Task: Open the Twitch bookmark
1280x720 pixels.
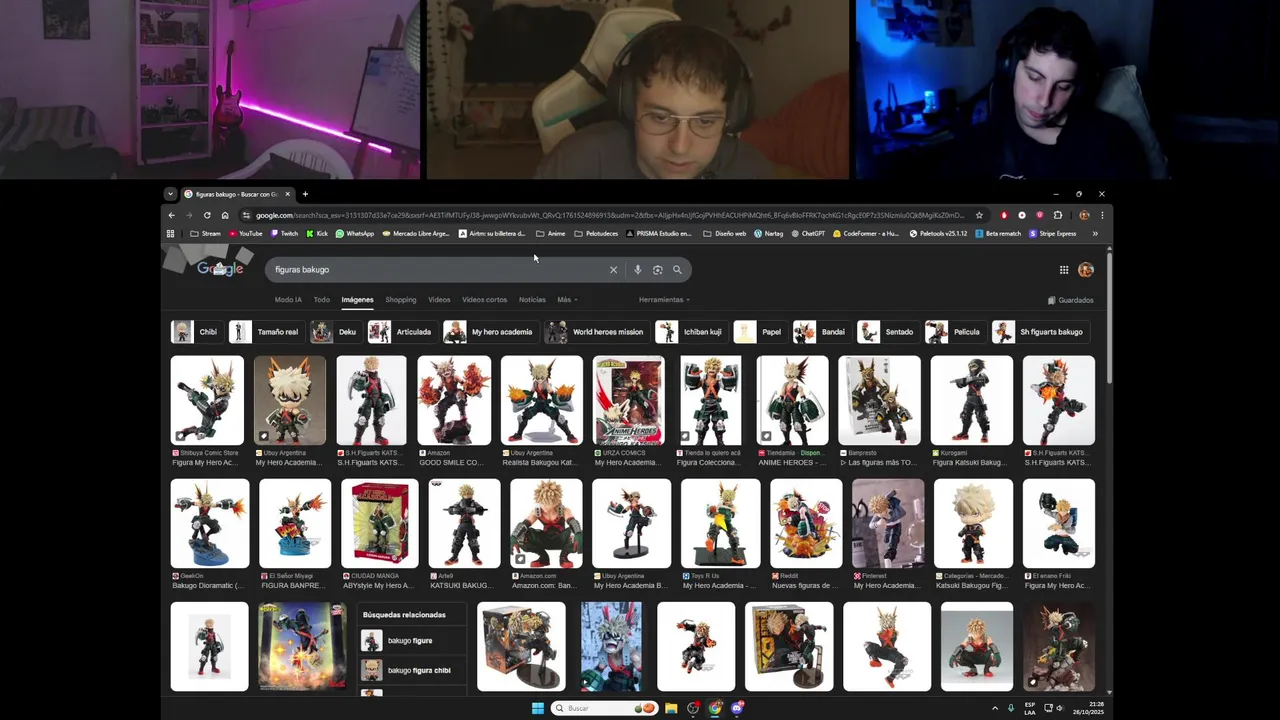Action: [x=284, y=234]
